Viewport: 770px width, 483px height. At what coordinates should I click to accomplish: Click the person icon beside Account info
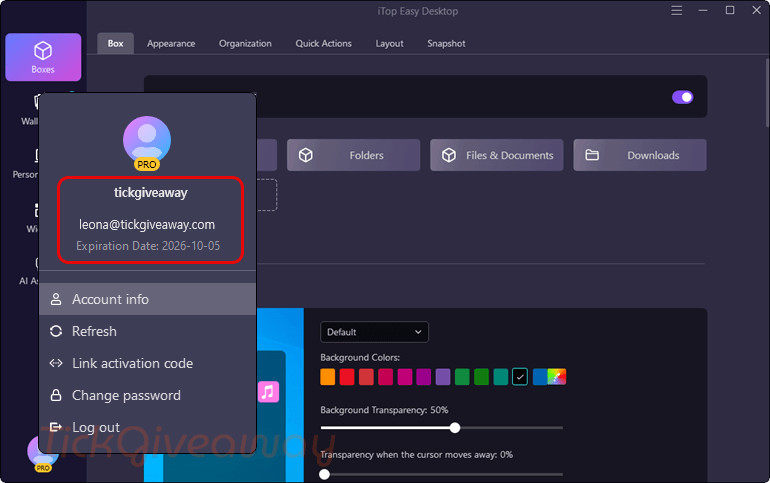(56, 299)
